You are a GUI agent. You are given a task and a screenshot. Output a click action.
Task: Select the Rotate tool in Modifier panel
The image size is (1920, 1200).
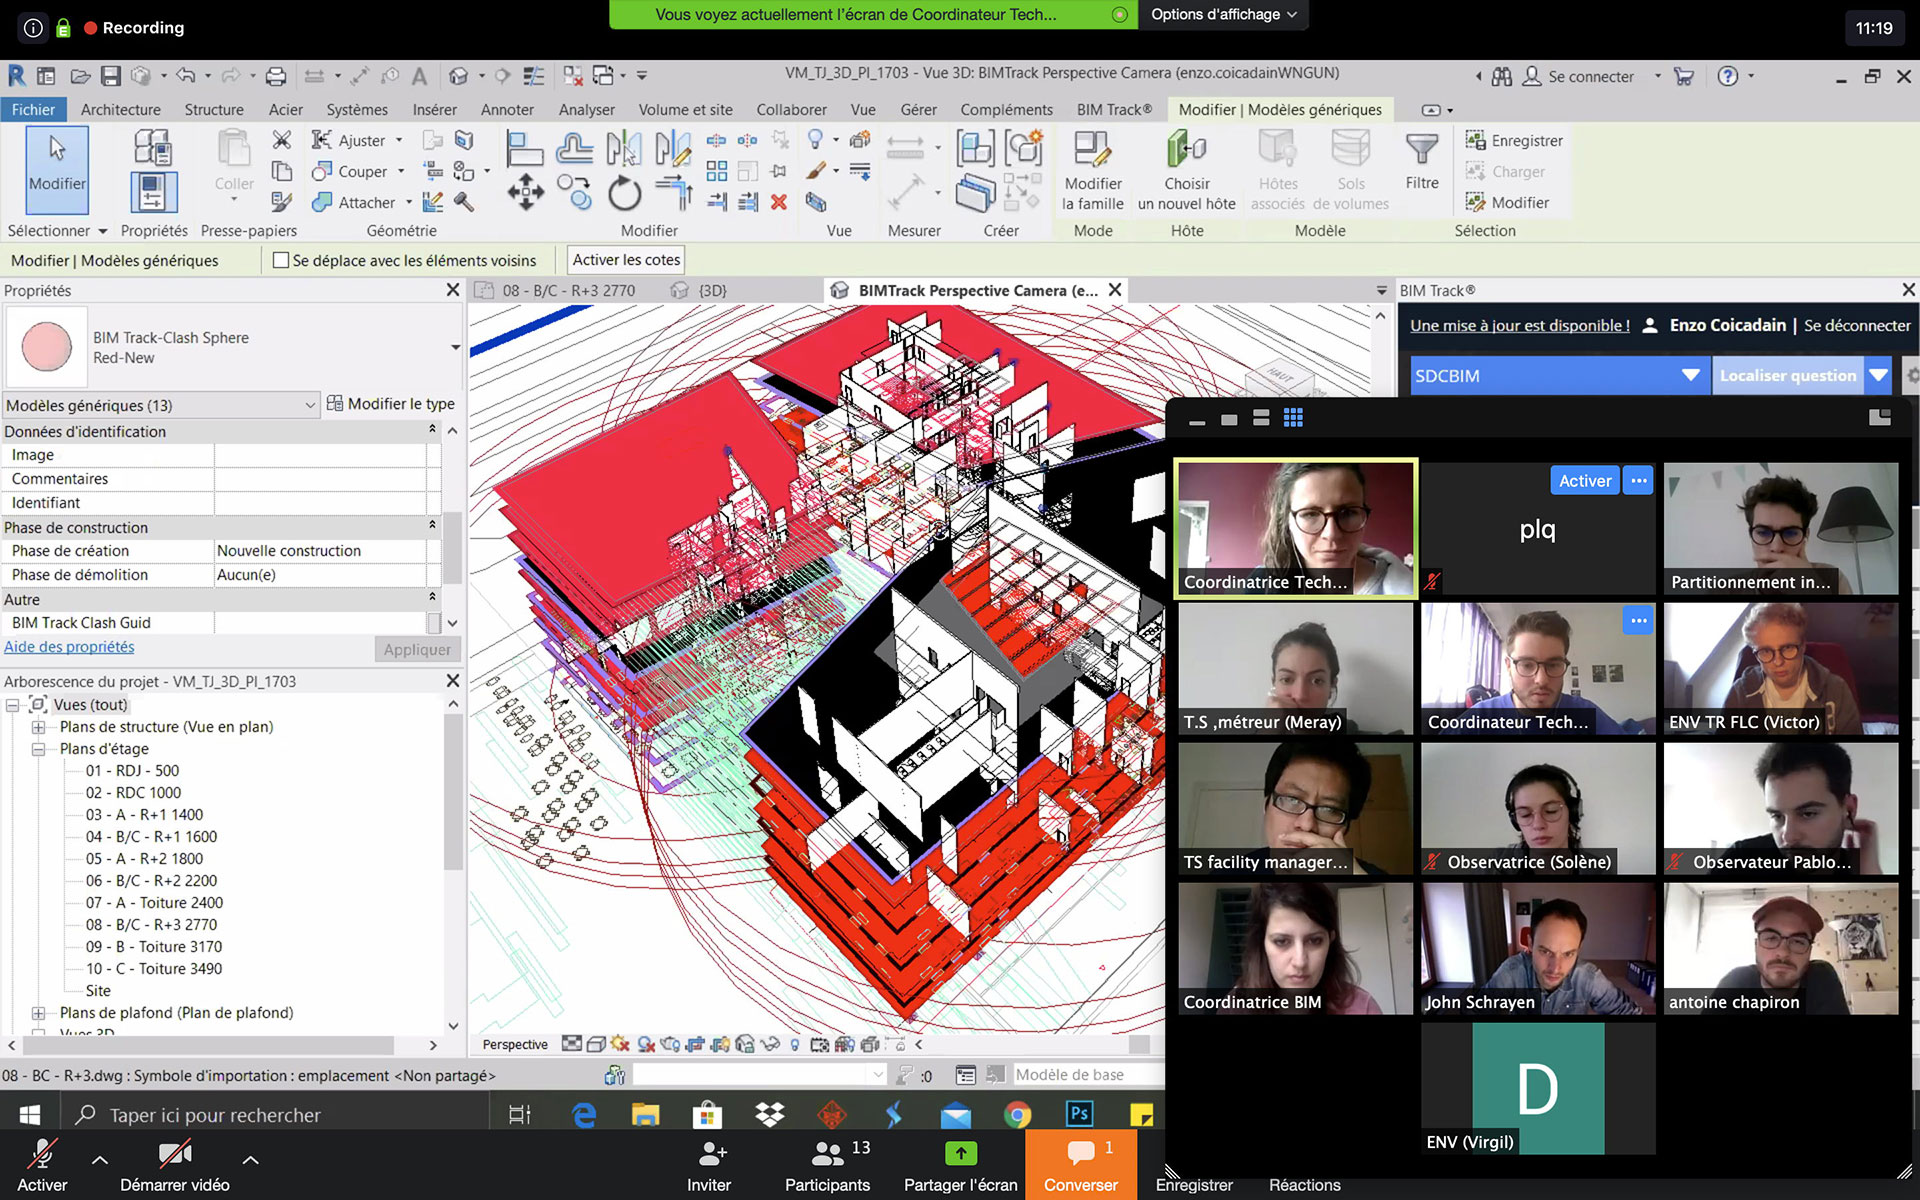624,192
